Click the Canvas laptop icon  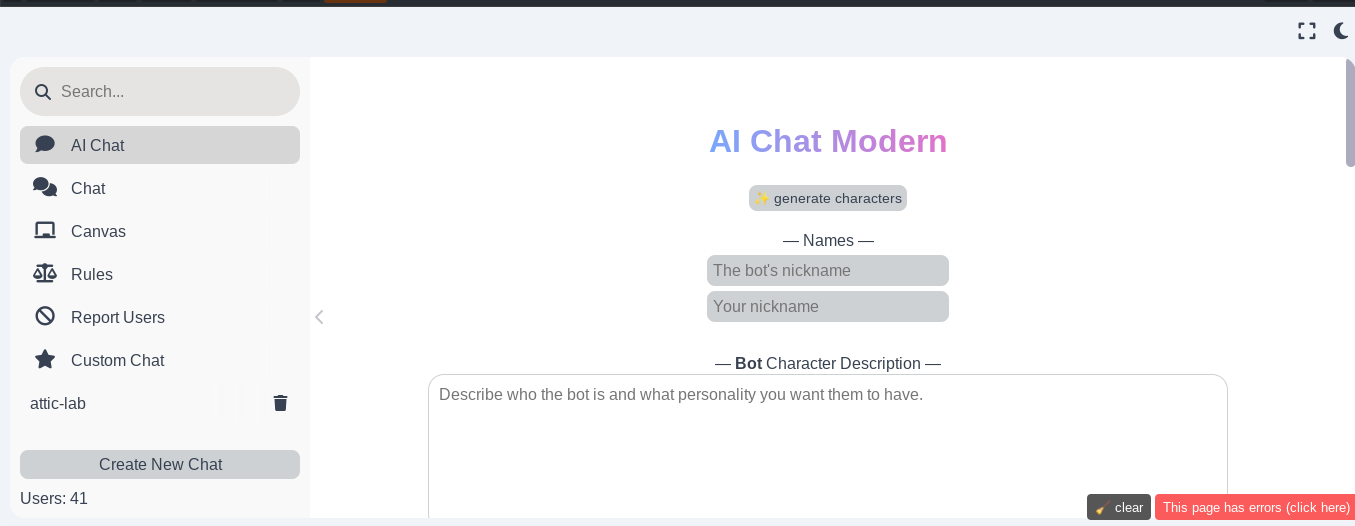click(x=45, y=231)
